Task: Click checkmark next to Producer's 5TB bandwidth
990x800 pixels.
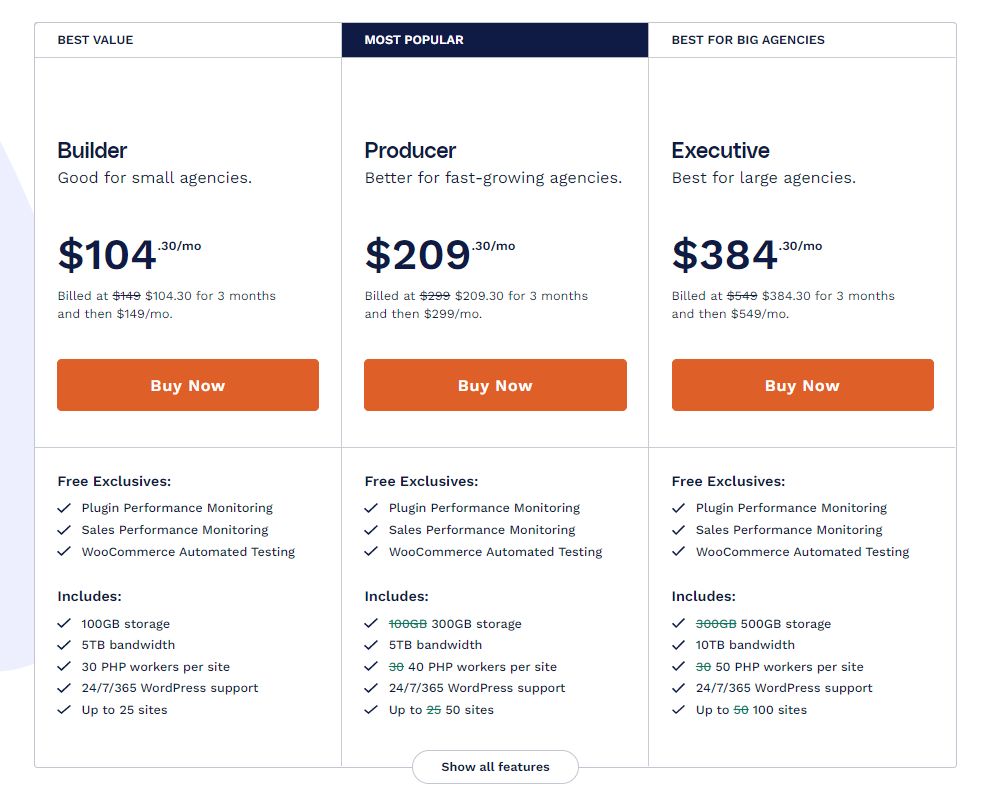Action: pos(371,645)
